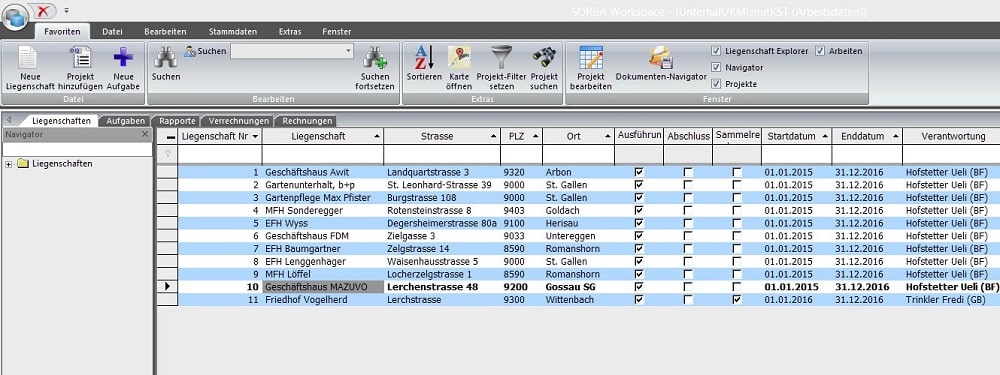
Task: Click the Verantwortung column header
Action: pos(953,136)
